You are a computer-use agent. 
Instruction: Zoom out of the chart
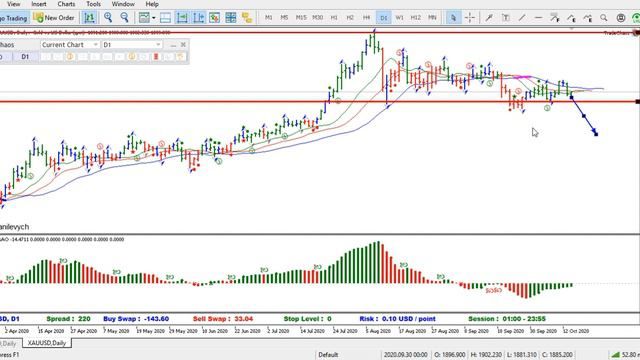[124, 17]
